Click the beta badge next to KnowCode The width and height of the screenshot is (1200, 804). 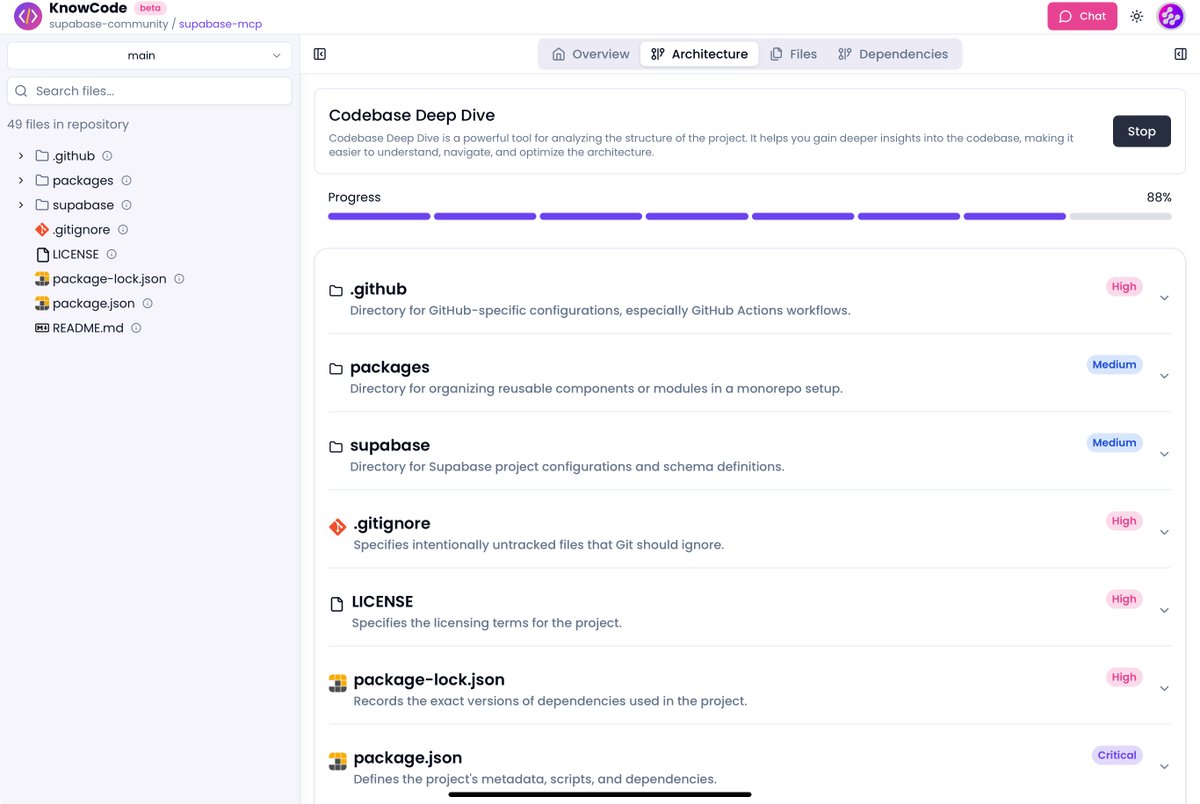[150, 8]
